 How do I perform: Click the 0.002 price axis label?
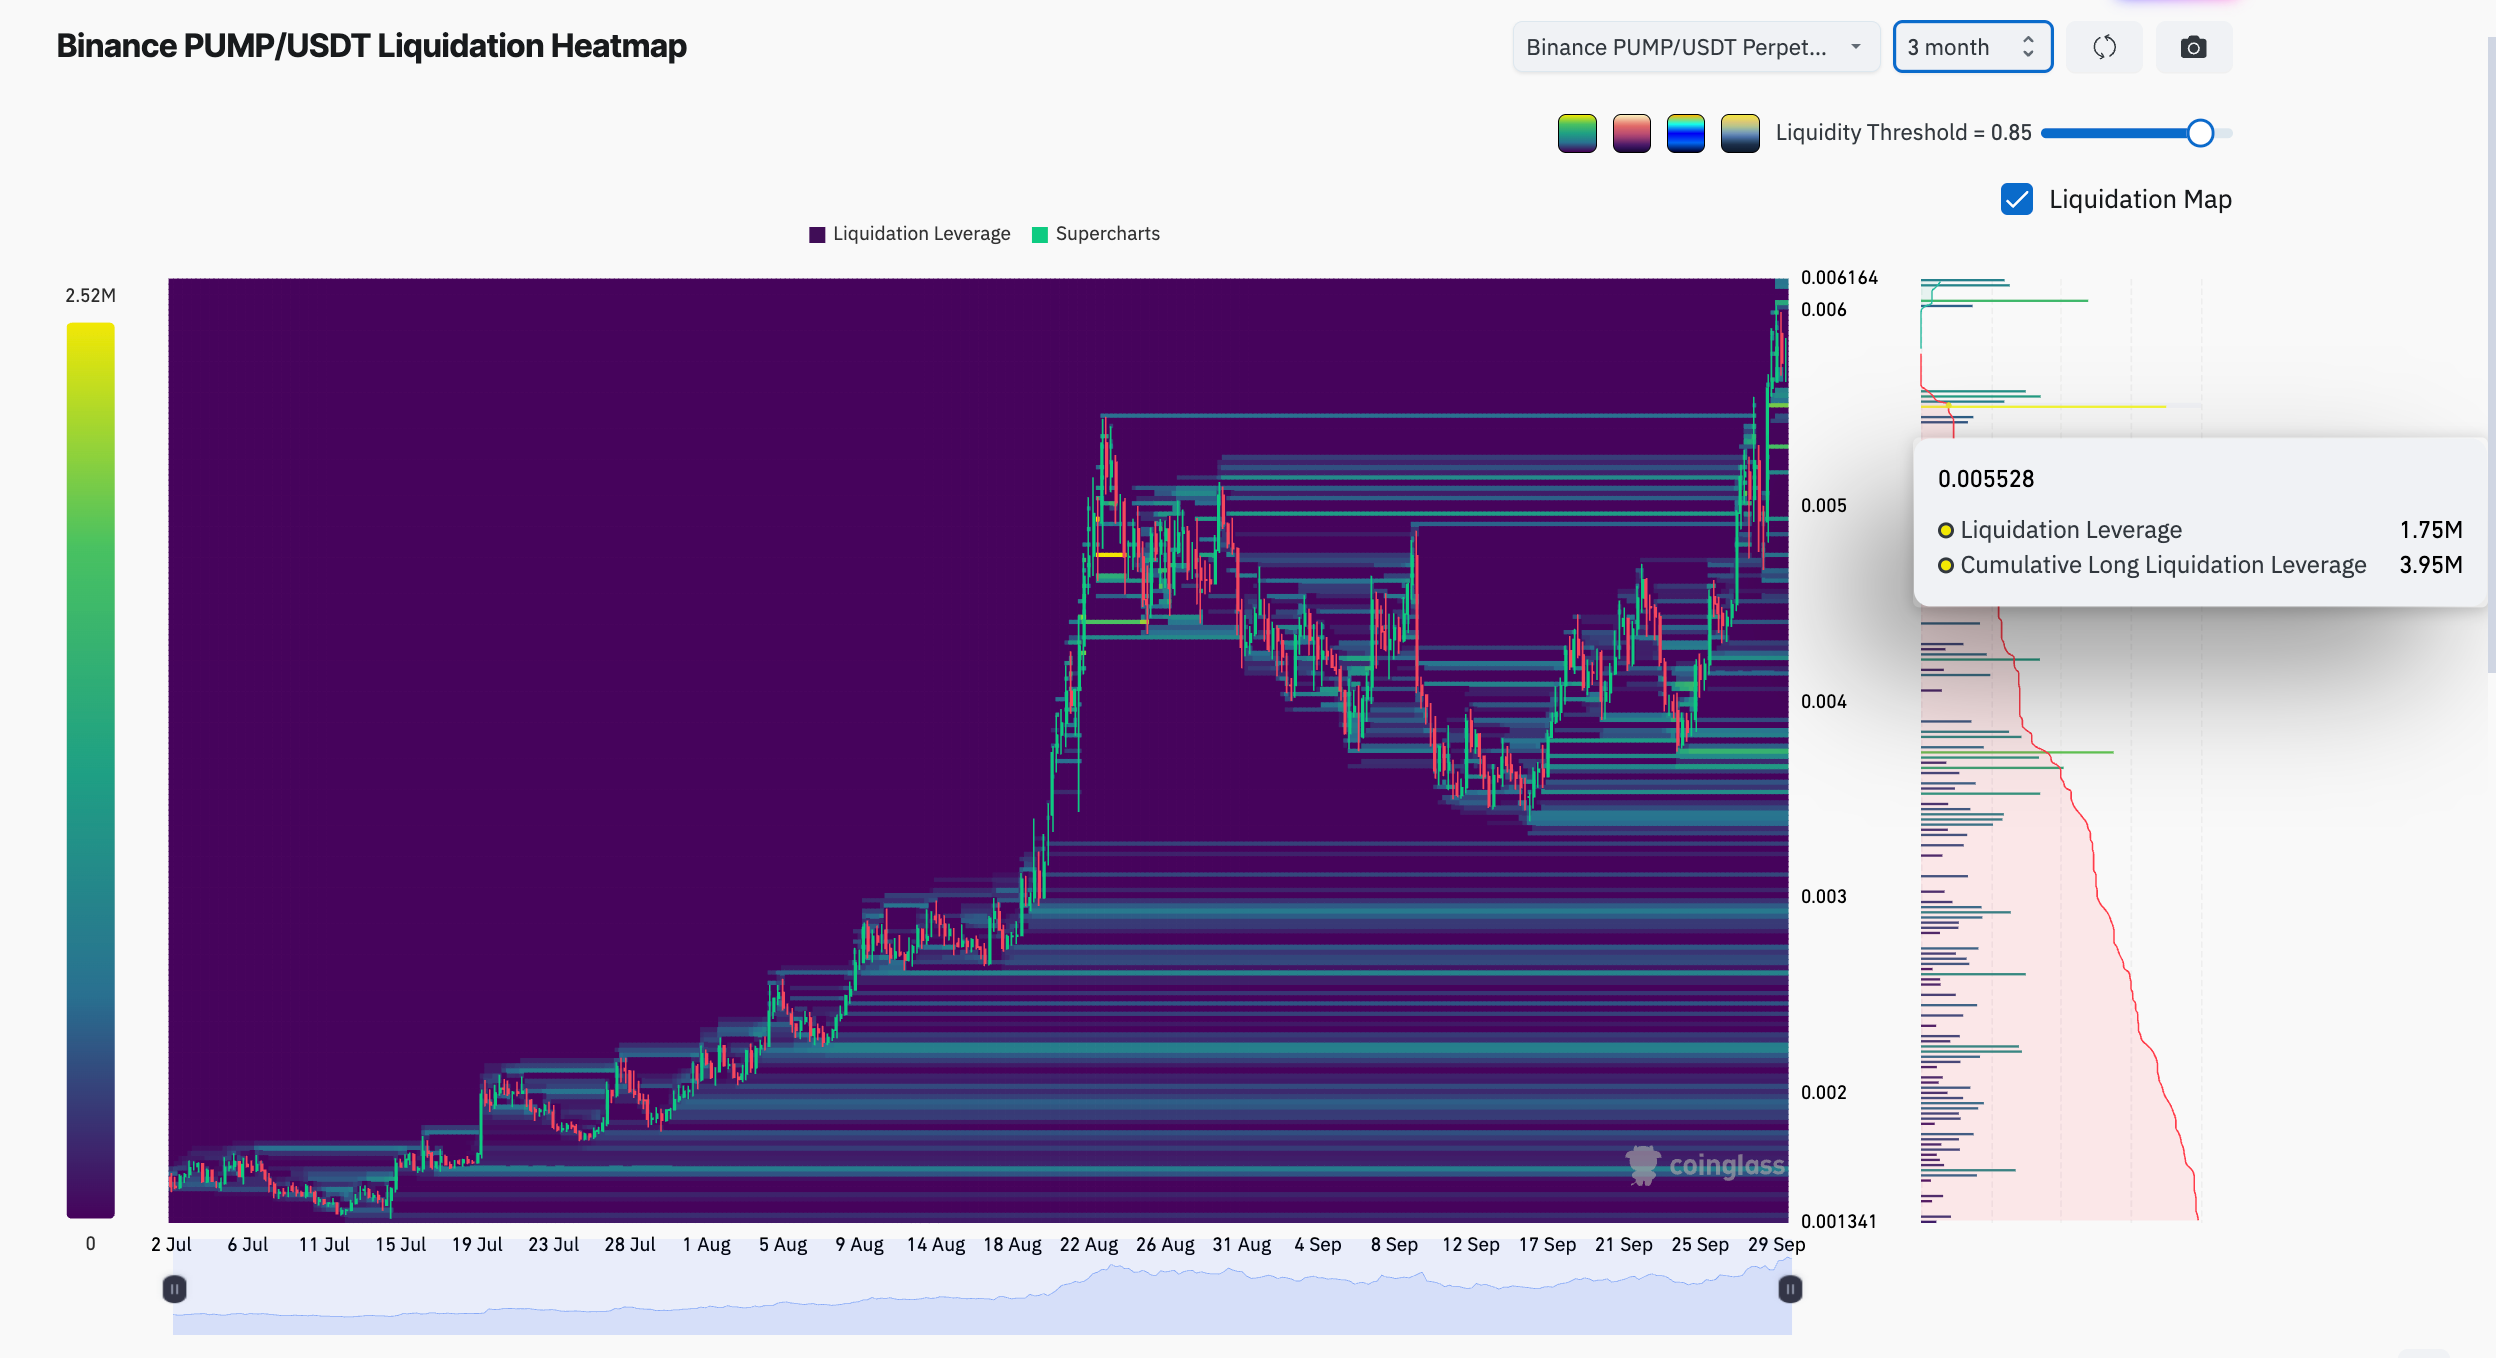pos(1823,1092)
